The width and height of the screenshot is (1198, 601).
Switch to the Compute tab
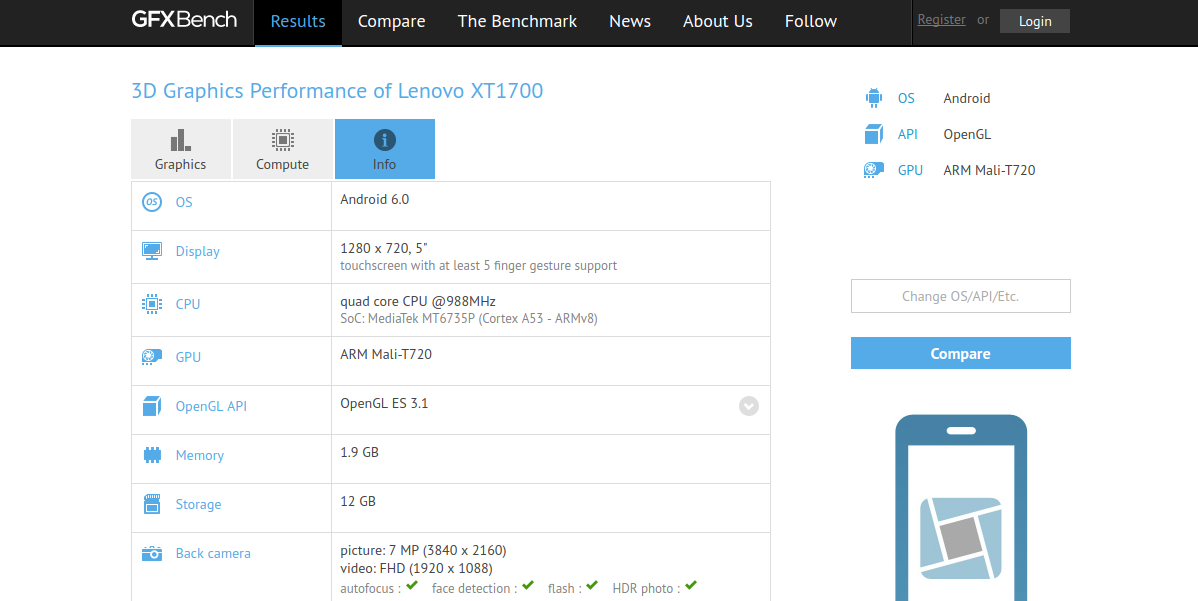click(283, 149)
